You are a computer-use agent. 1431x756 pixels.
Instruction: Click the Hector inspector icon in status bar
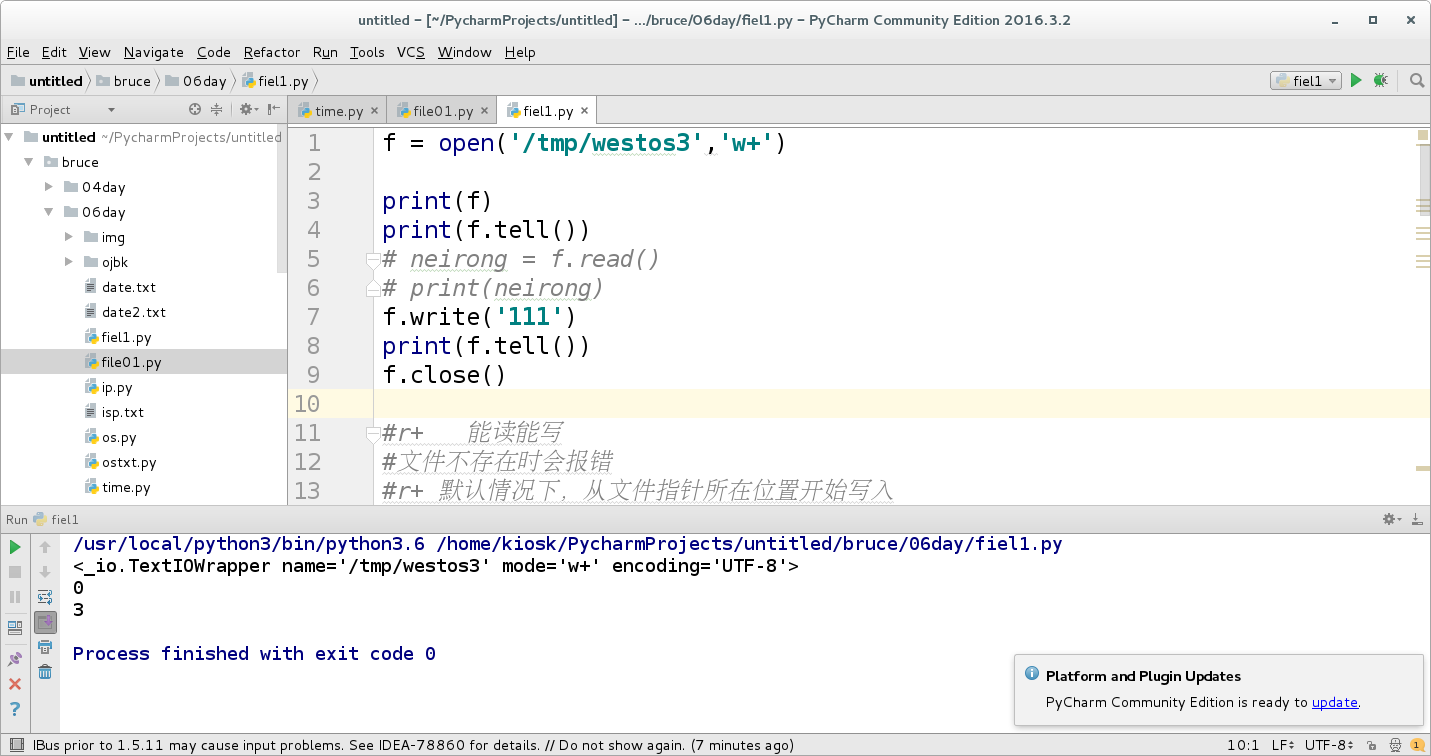(1393, 745)
